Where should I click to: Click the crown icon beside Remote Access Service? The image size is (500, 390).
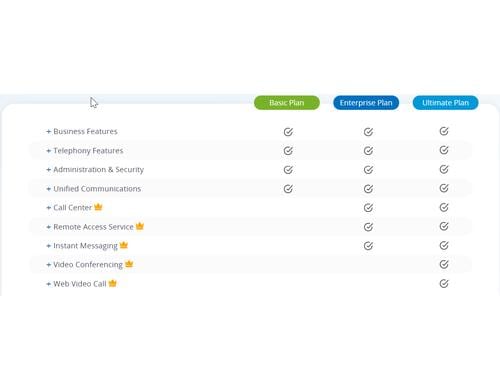140,226
